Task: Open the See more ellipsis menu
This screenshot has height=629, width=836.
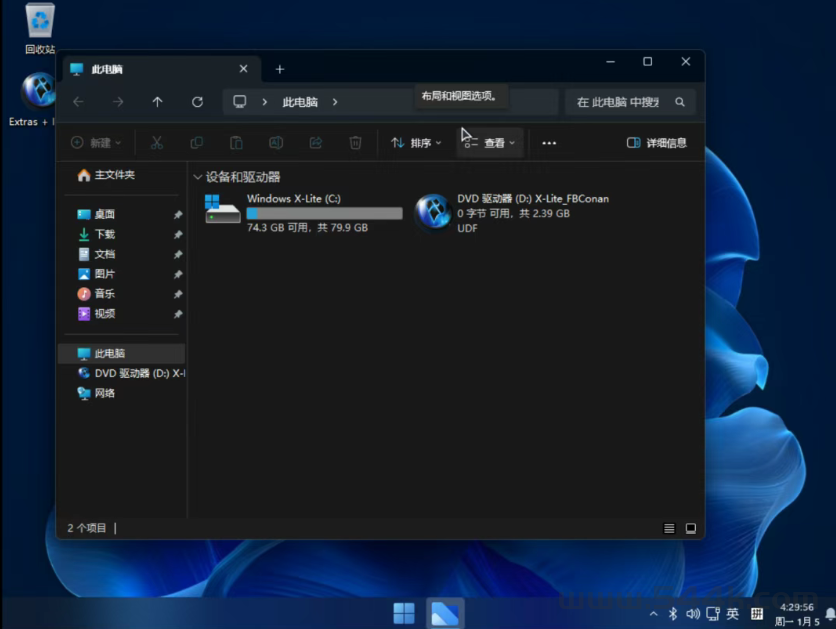Action: (549, 143)
